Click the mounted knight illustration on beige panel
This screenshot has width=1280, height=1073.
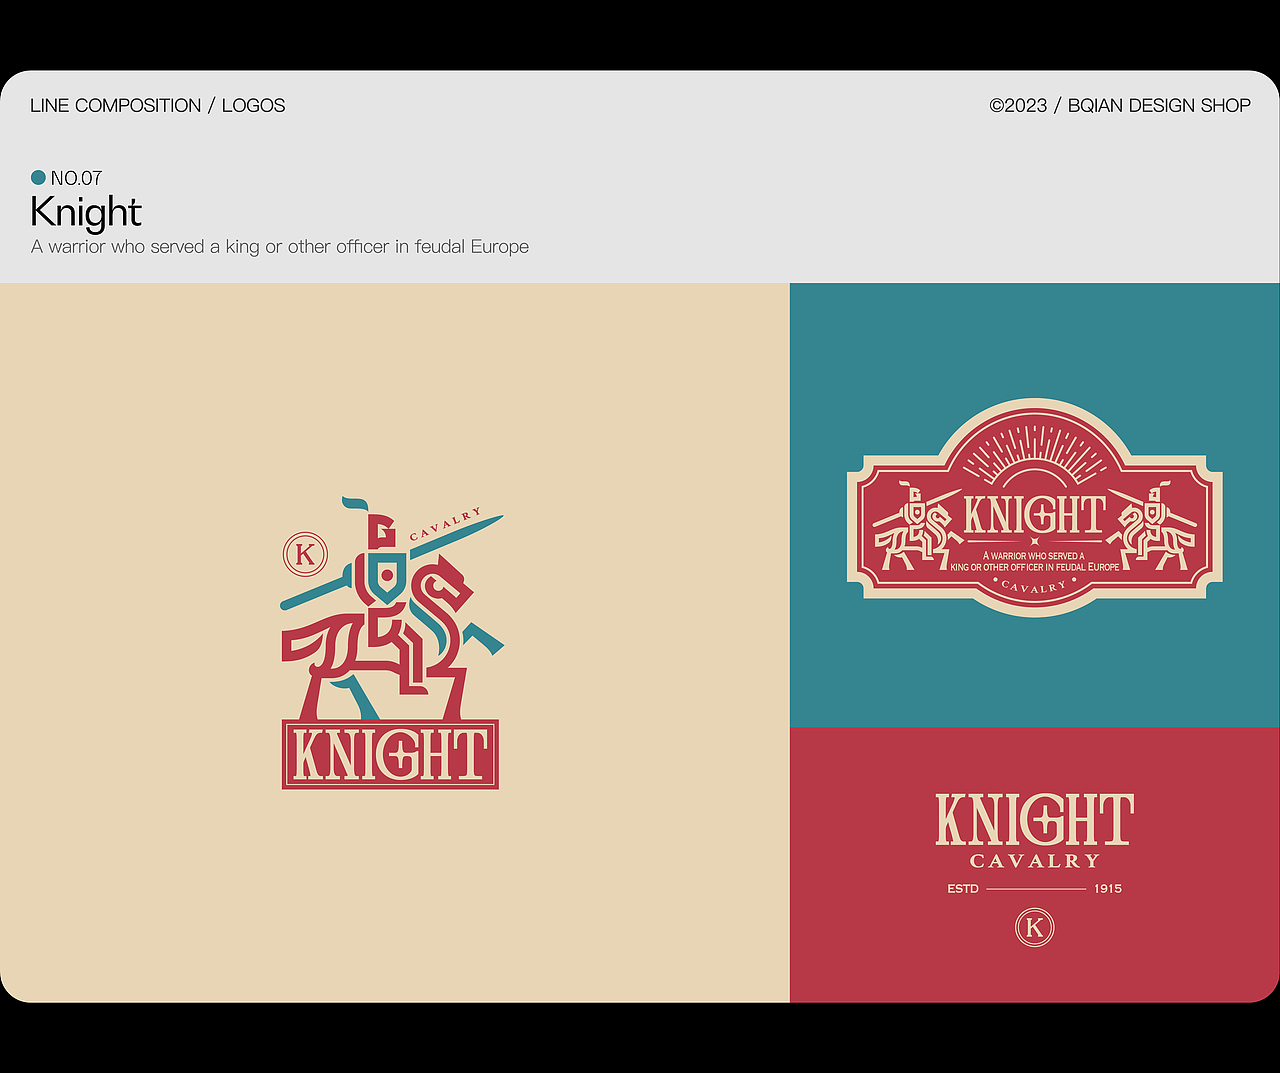392,608
